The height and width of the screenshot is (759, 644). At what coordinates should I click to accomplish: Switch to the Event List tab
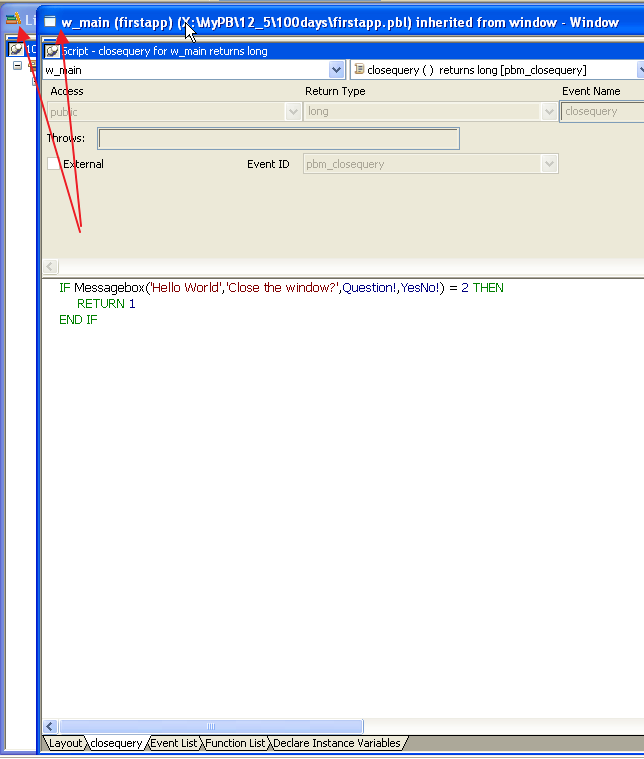(173, 743)
